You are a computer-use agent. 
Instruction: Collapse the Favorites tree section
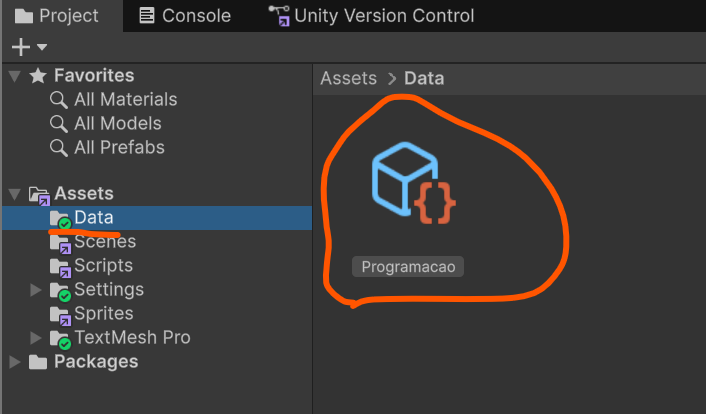(x=14, y=76)
